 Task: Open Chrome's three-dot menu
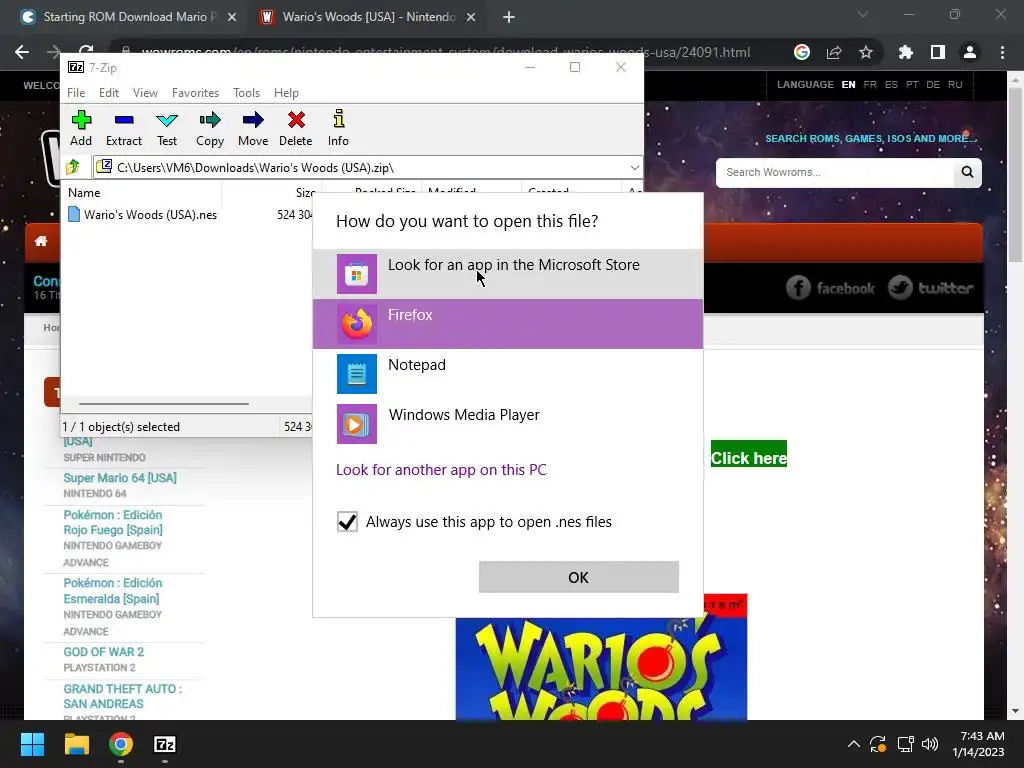click(1002, 52)
